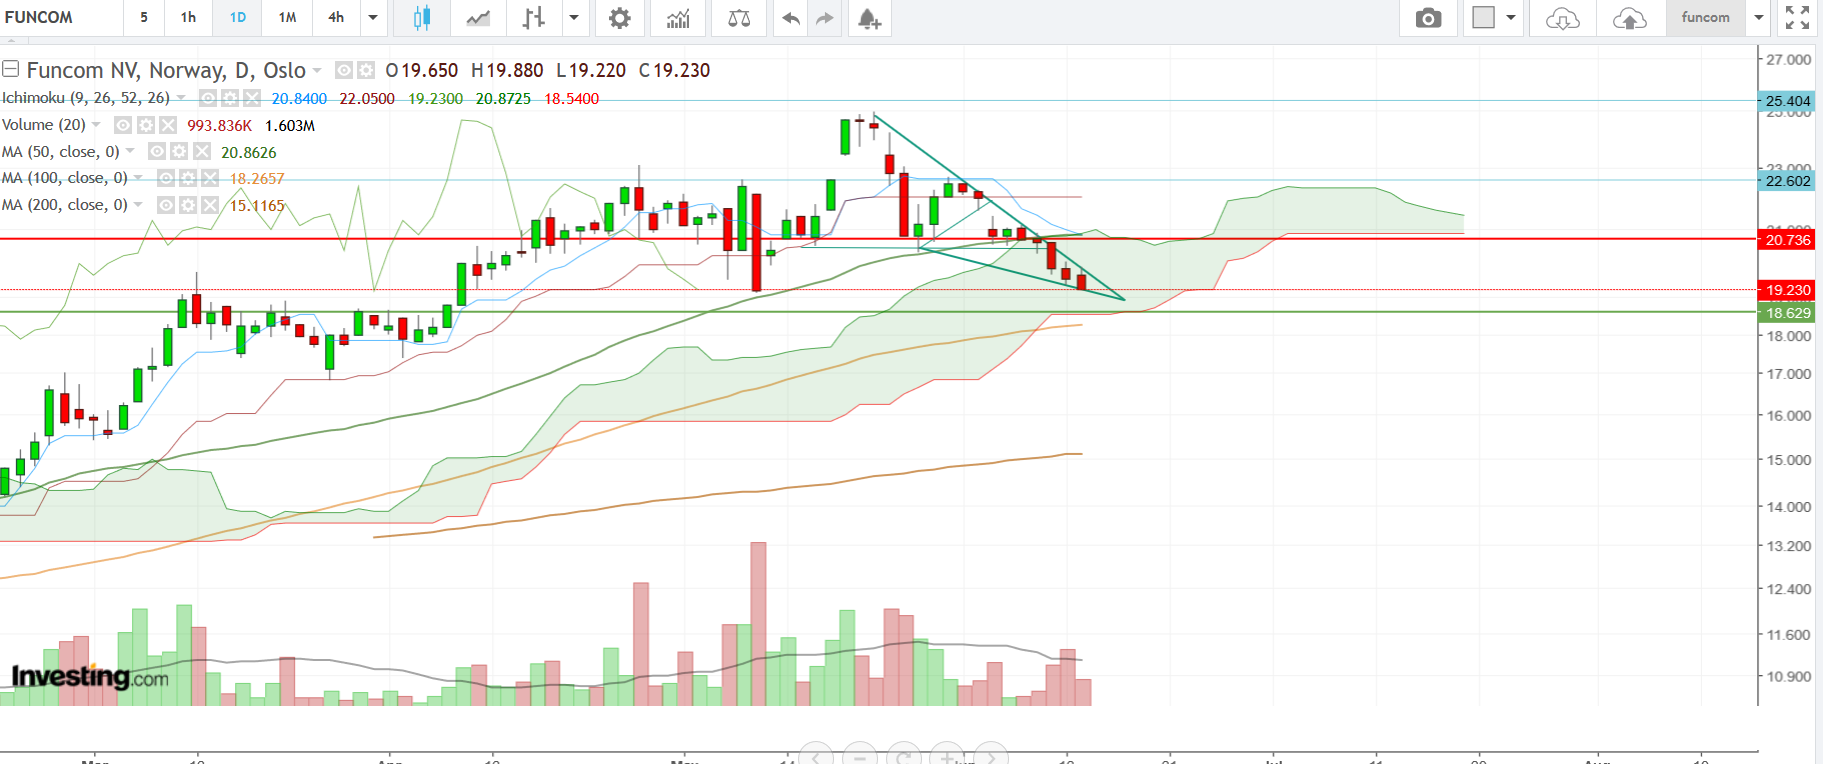The width and height of the screenshot is (1824, 764).
Task: Remove the MA 100 indicator with its X
Action: click(210, 178)
